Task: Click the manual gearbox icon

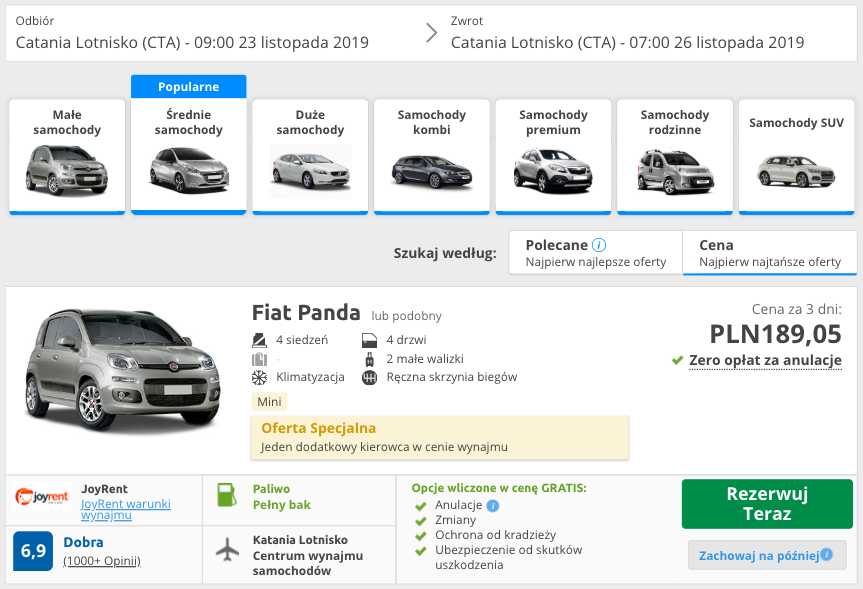Action: [369, 378]
